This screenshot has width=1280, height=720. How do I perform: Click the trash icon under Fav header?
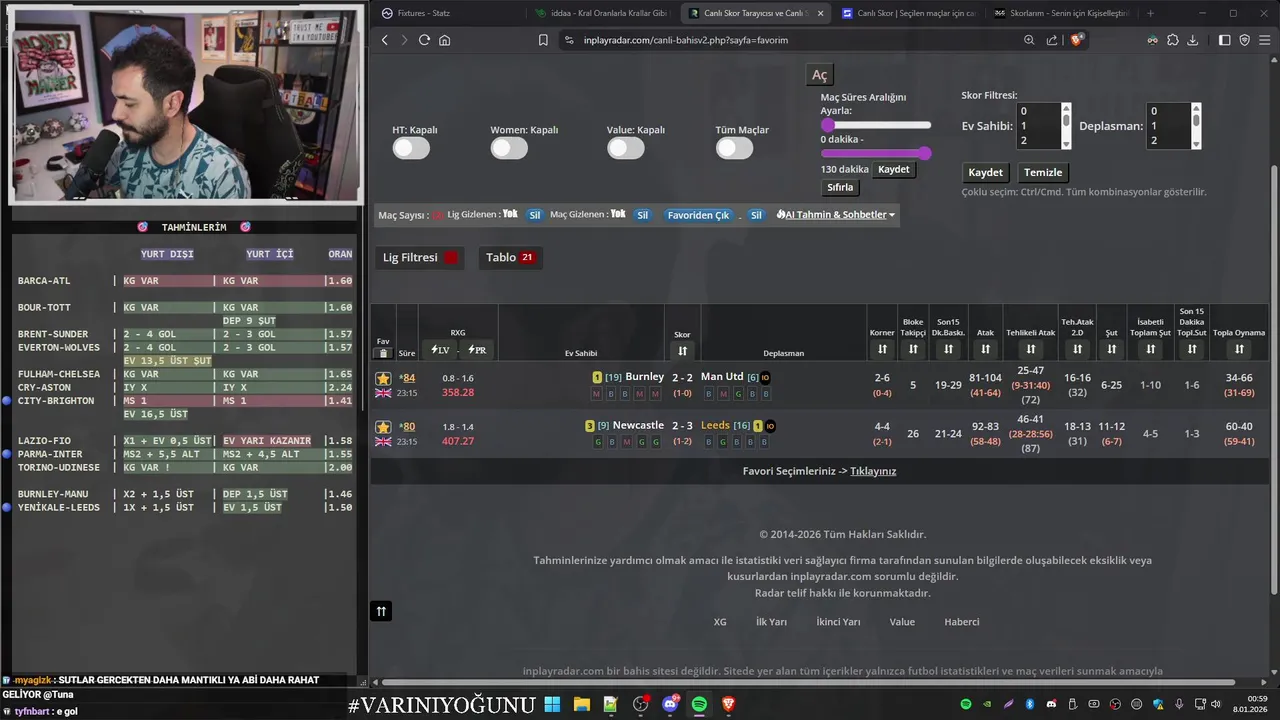click(383, 353)
